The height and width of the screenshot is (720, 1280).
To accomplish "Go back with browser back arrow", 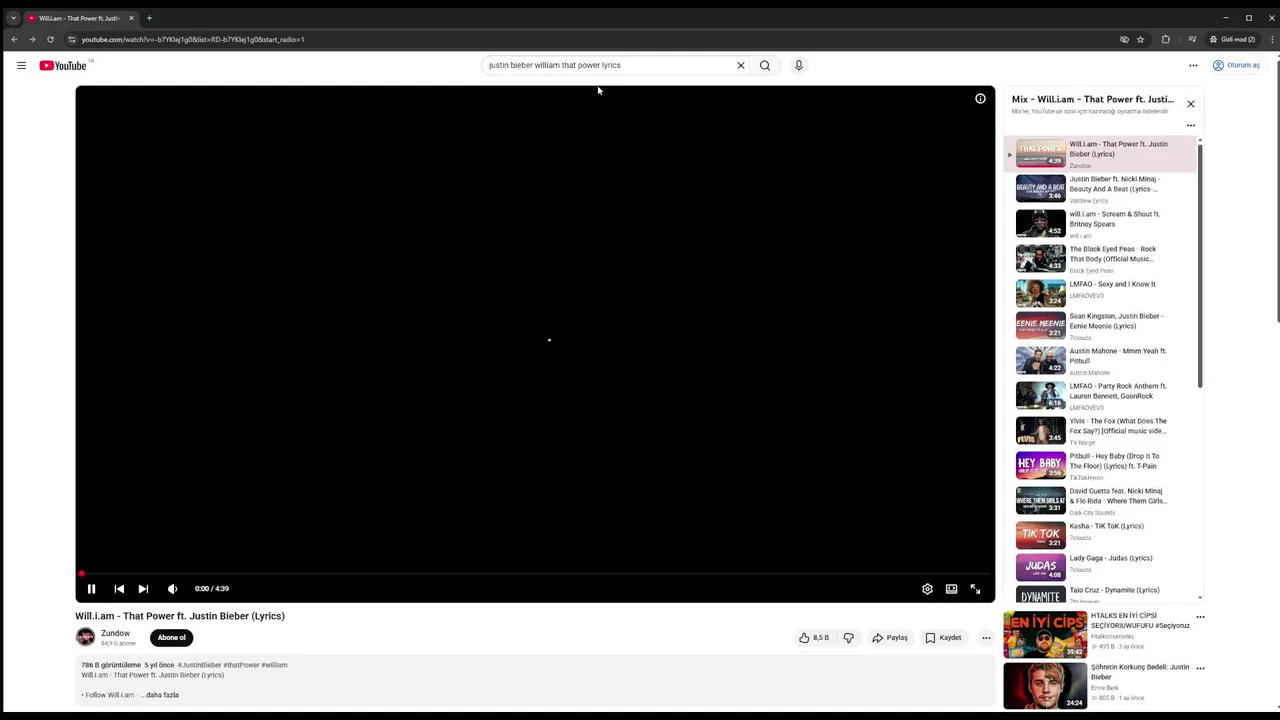I will (x=14, y=39).
